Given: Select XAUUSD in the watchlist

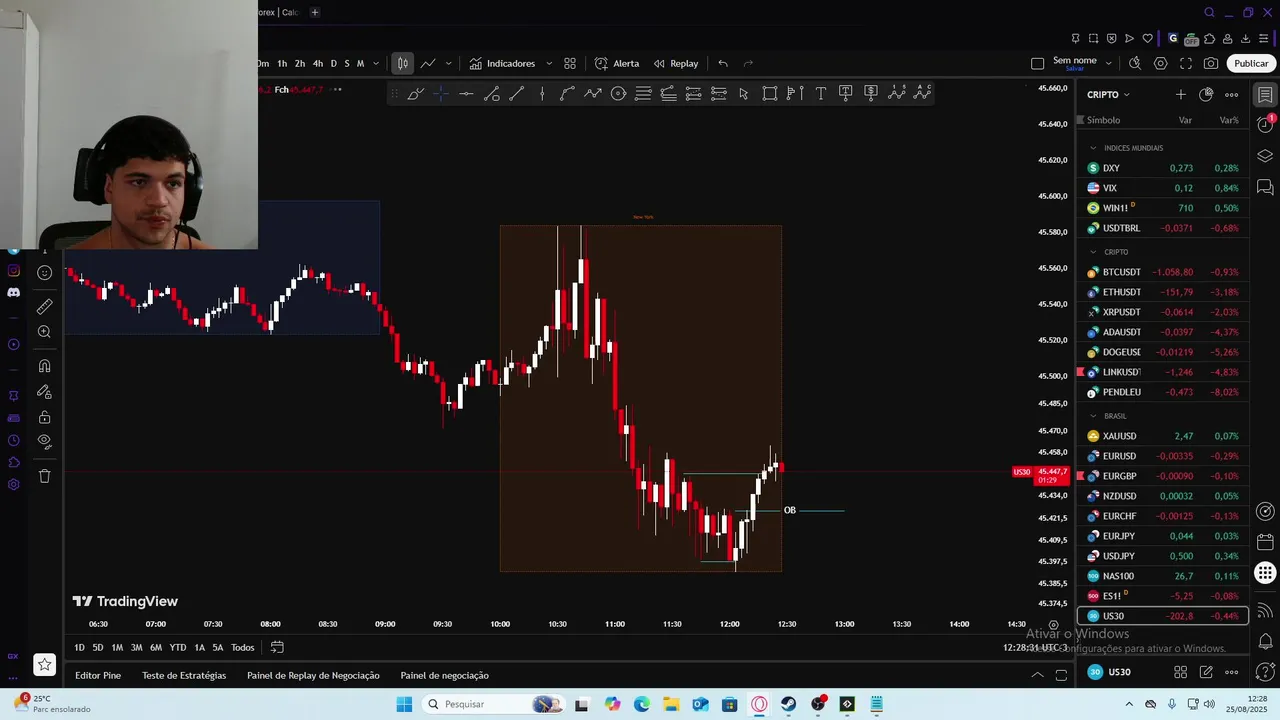Looking at the screenshot, I should click(1163, 436).
